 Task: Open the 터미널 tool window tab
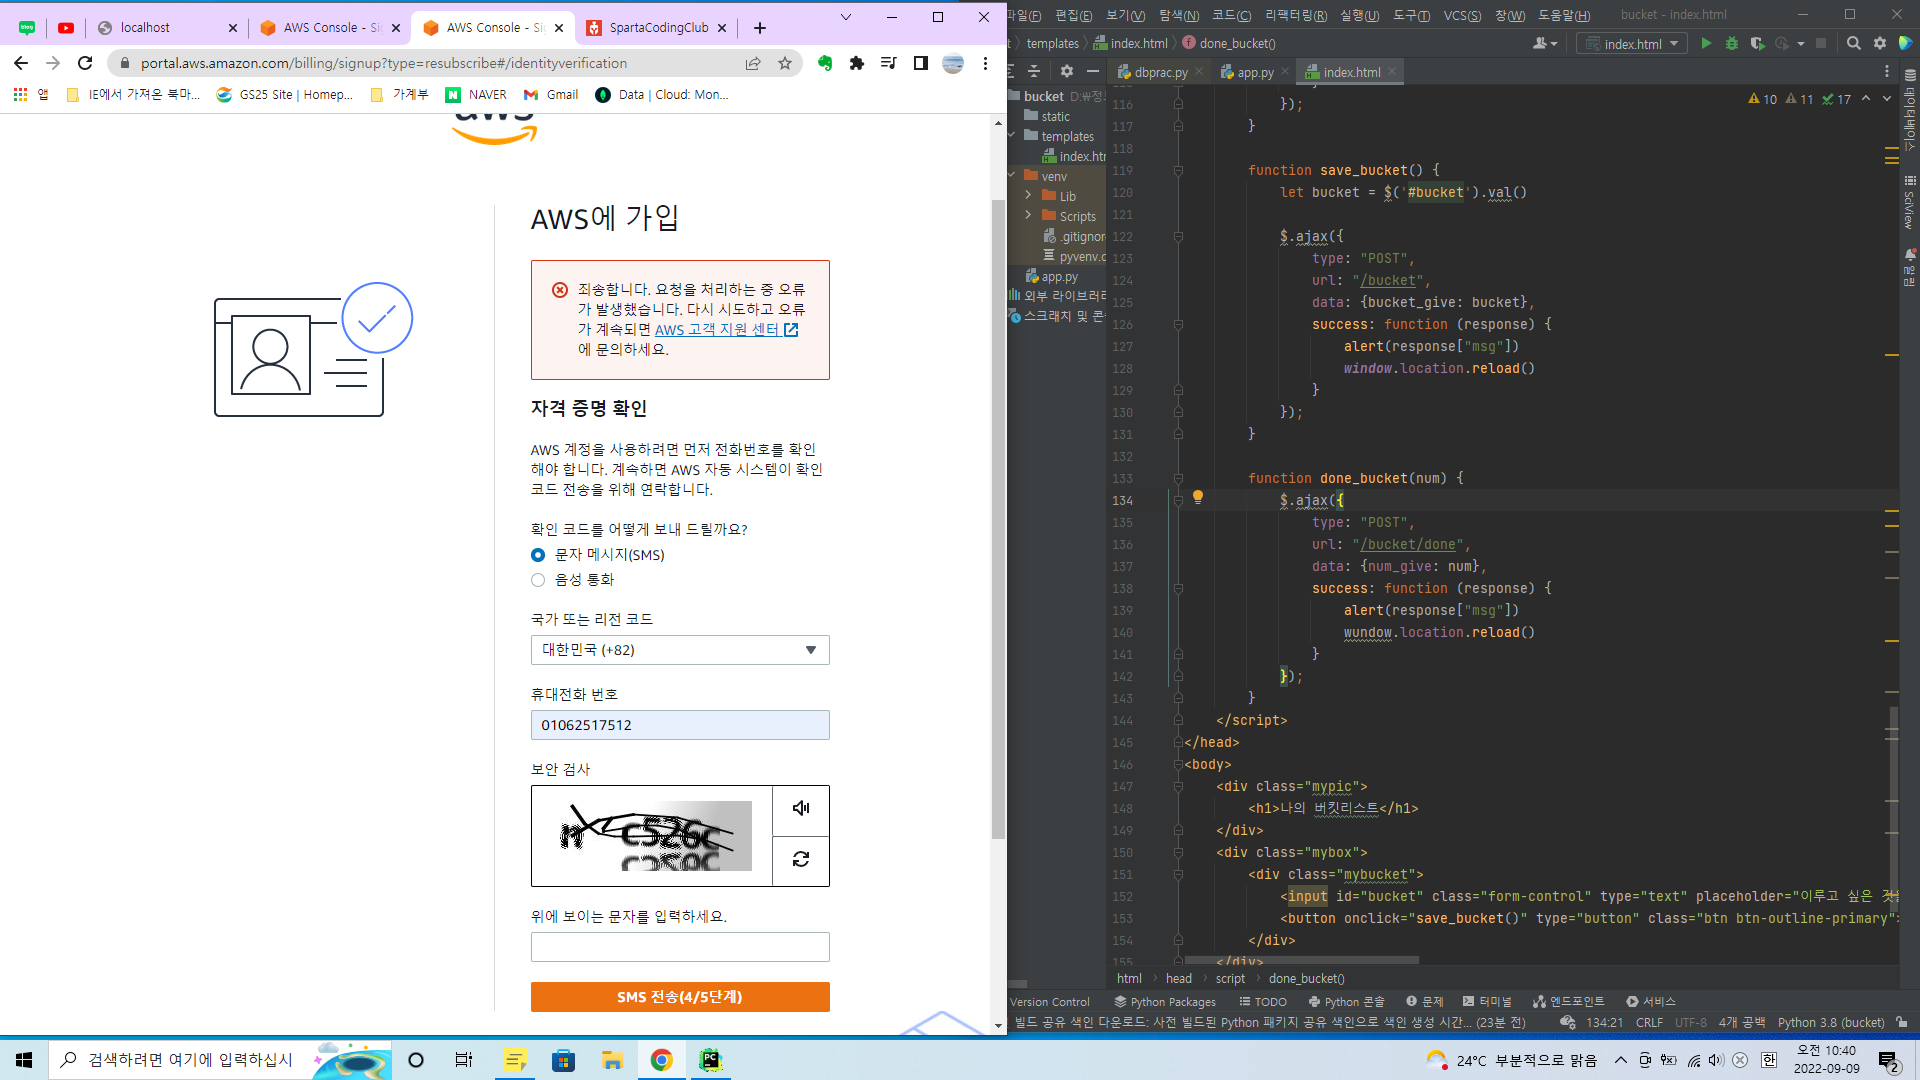point(1487,1001)
